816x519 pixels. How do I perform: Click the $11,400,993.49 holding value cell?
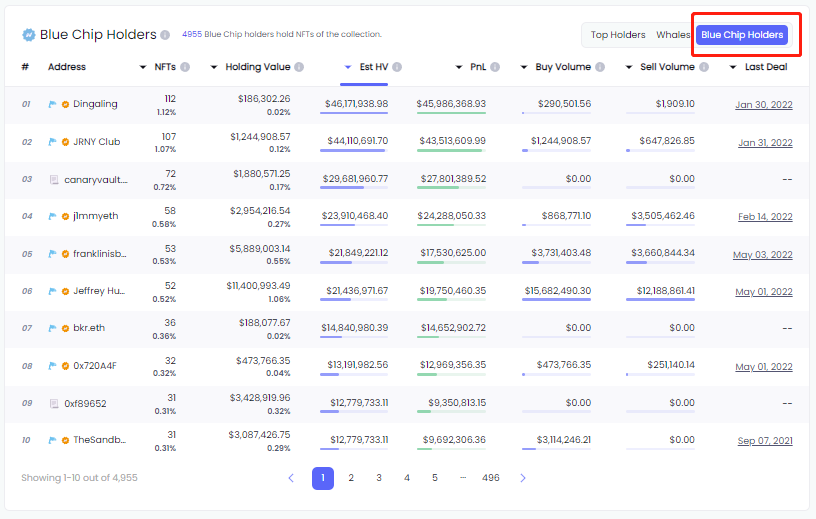(258, 286)
